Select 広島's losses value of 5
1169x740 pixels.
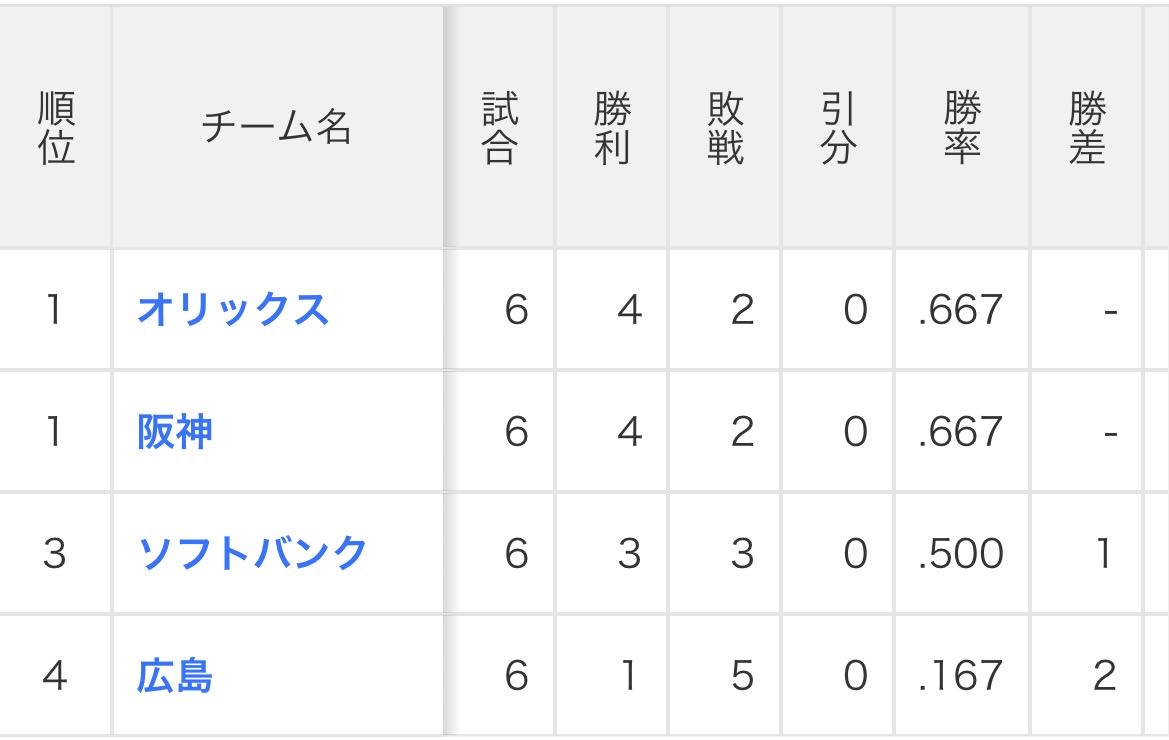[x=741, y=676]
